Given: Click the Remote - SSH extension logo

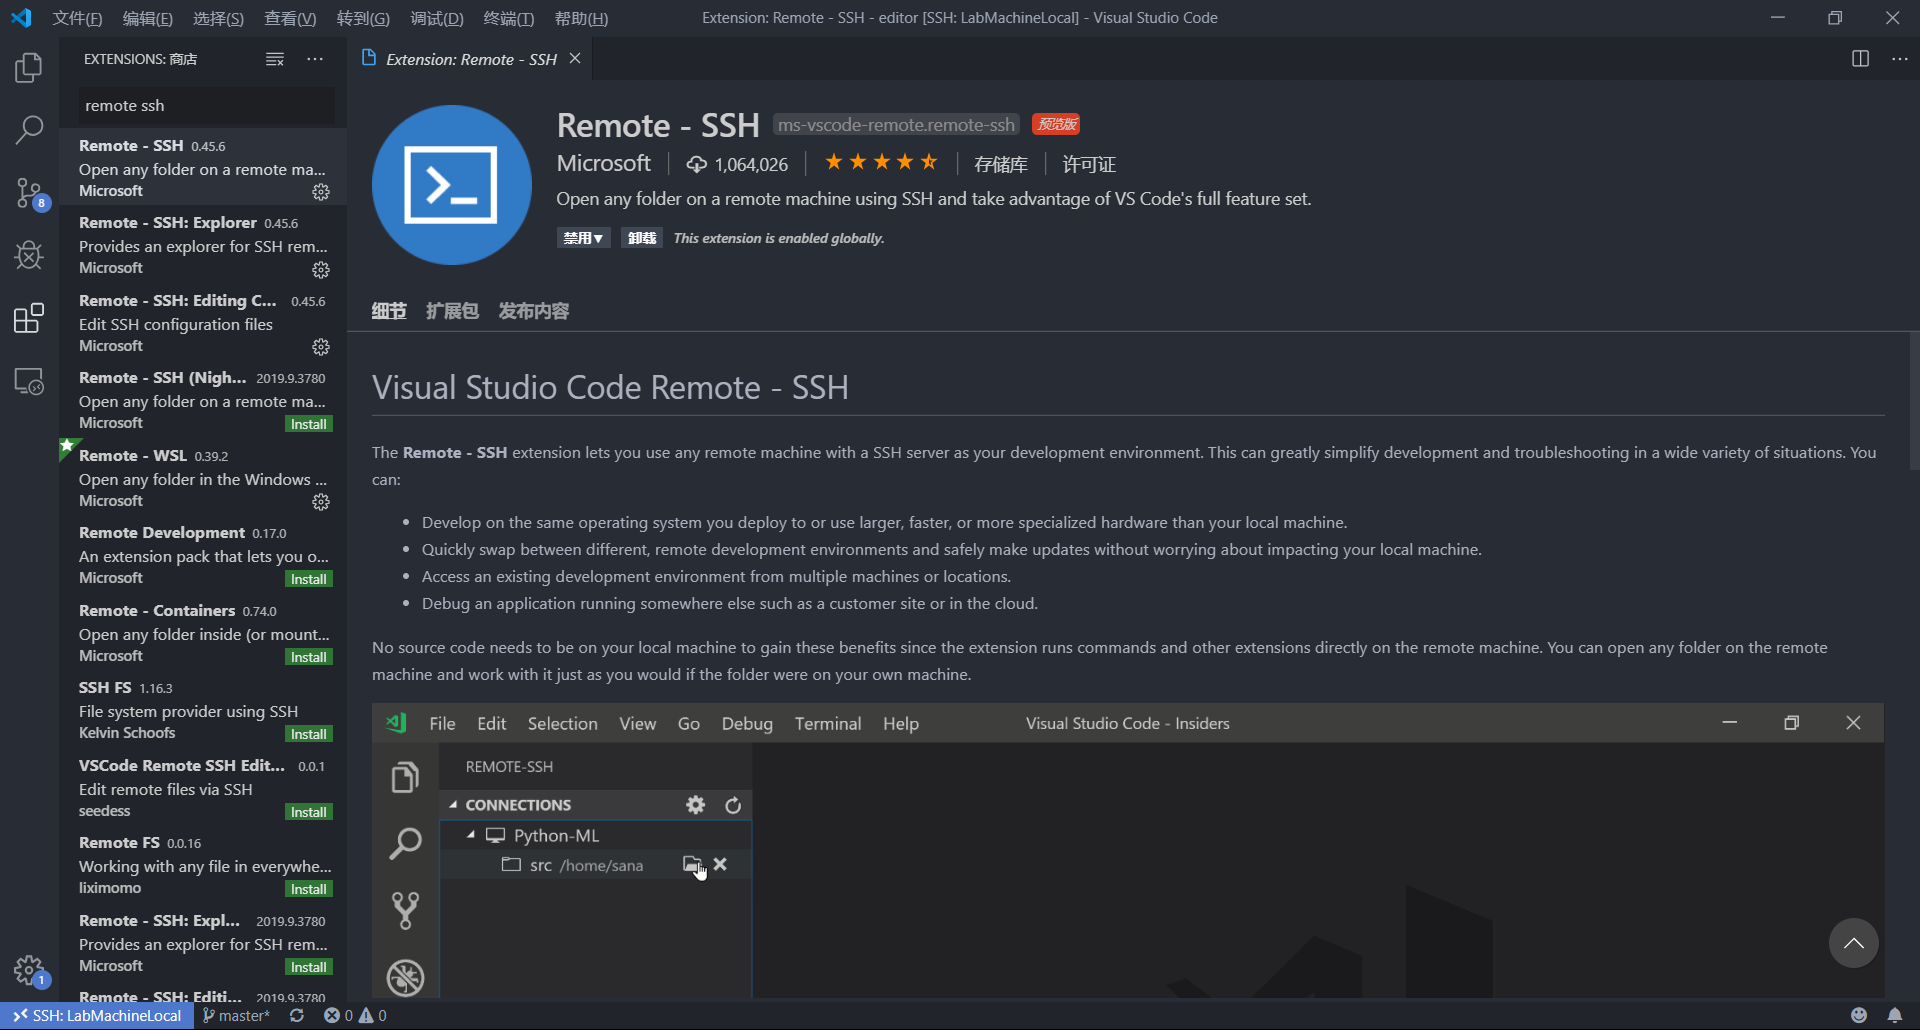Looking at the screenshot, I should (x=452, y=185).
